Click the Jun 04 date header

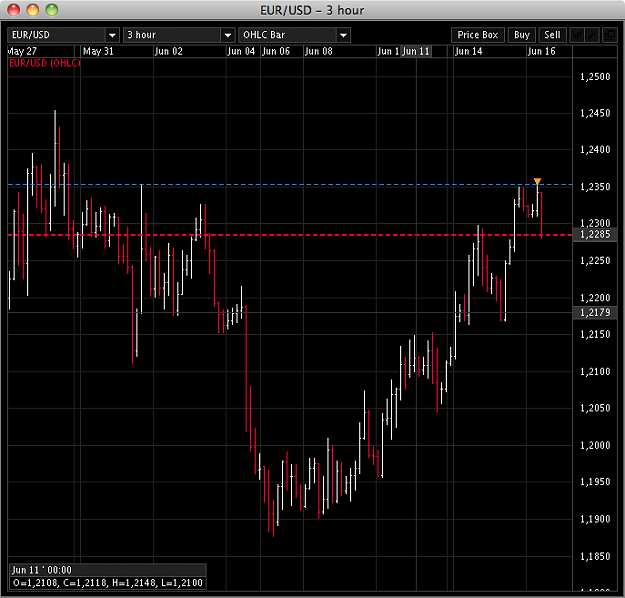[241, 51]
